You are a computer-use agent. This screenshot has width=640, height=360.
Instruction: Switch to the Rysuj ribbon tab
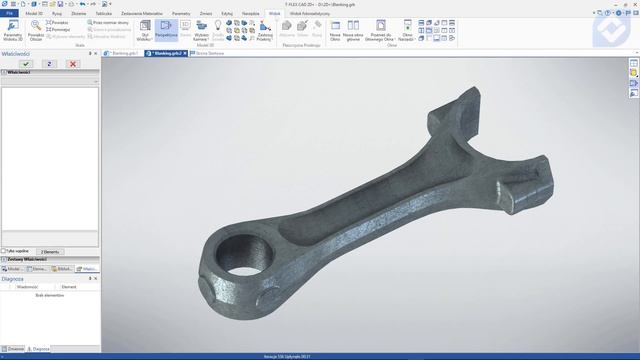(57, 13)
